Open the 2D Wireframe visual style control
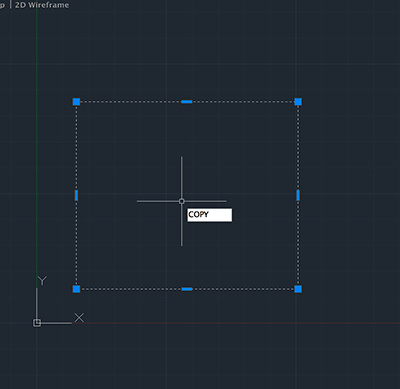The width and height of the screenshot is (400, 389). tap(42, 5)
